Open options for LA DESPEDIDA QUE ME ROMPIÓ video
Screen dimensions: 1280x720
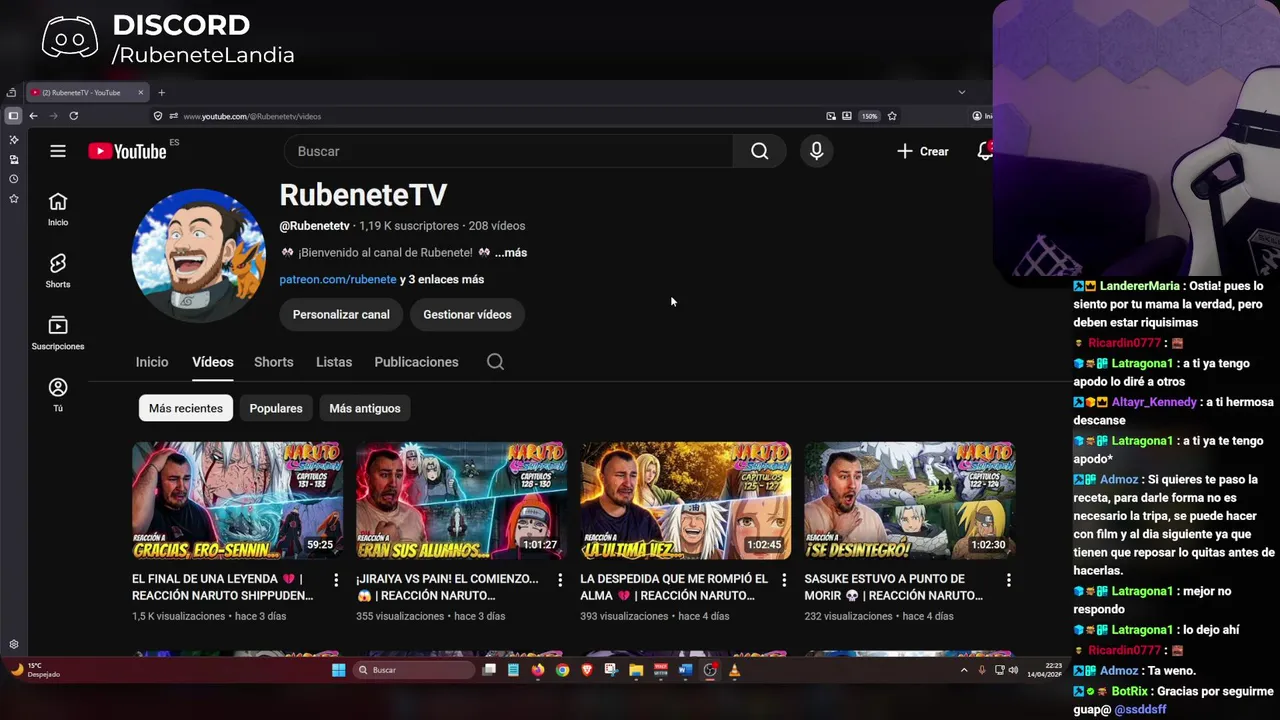(x=784, y=580)
